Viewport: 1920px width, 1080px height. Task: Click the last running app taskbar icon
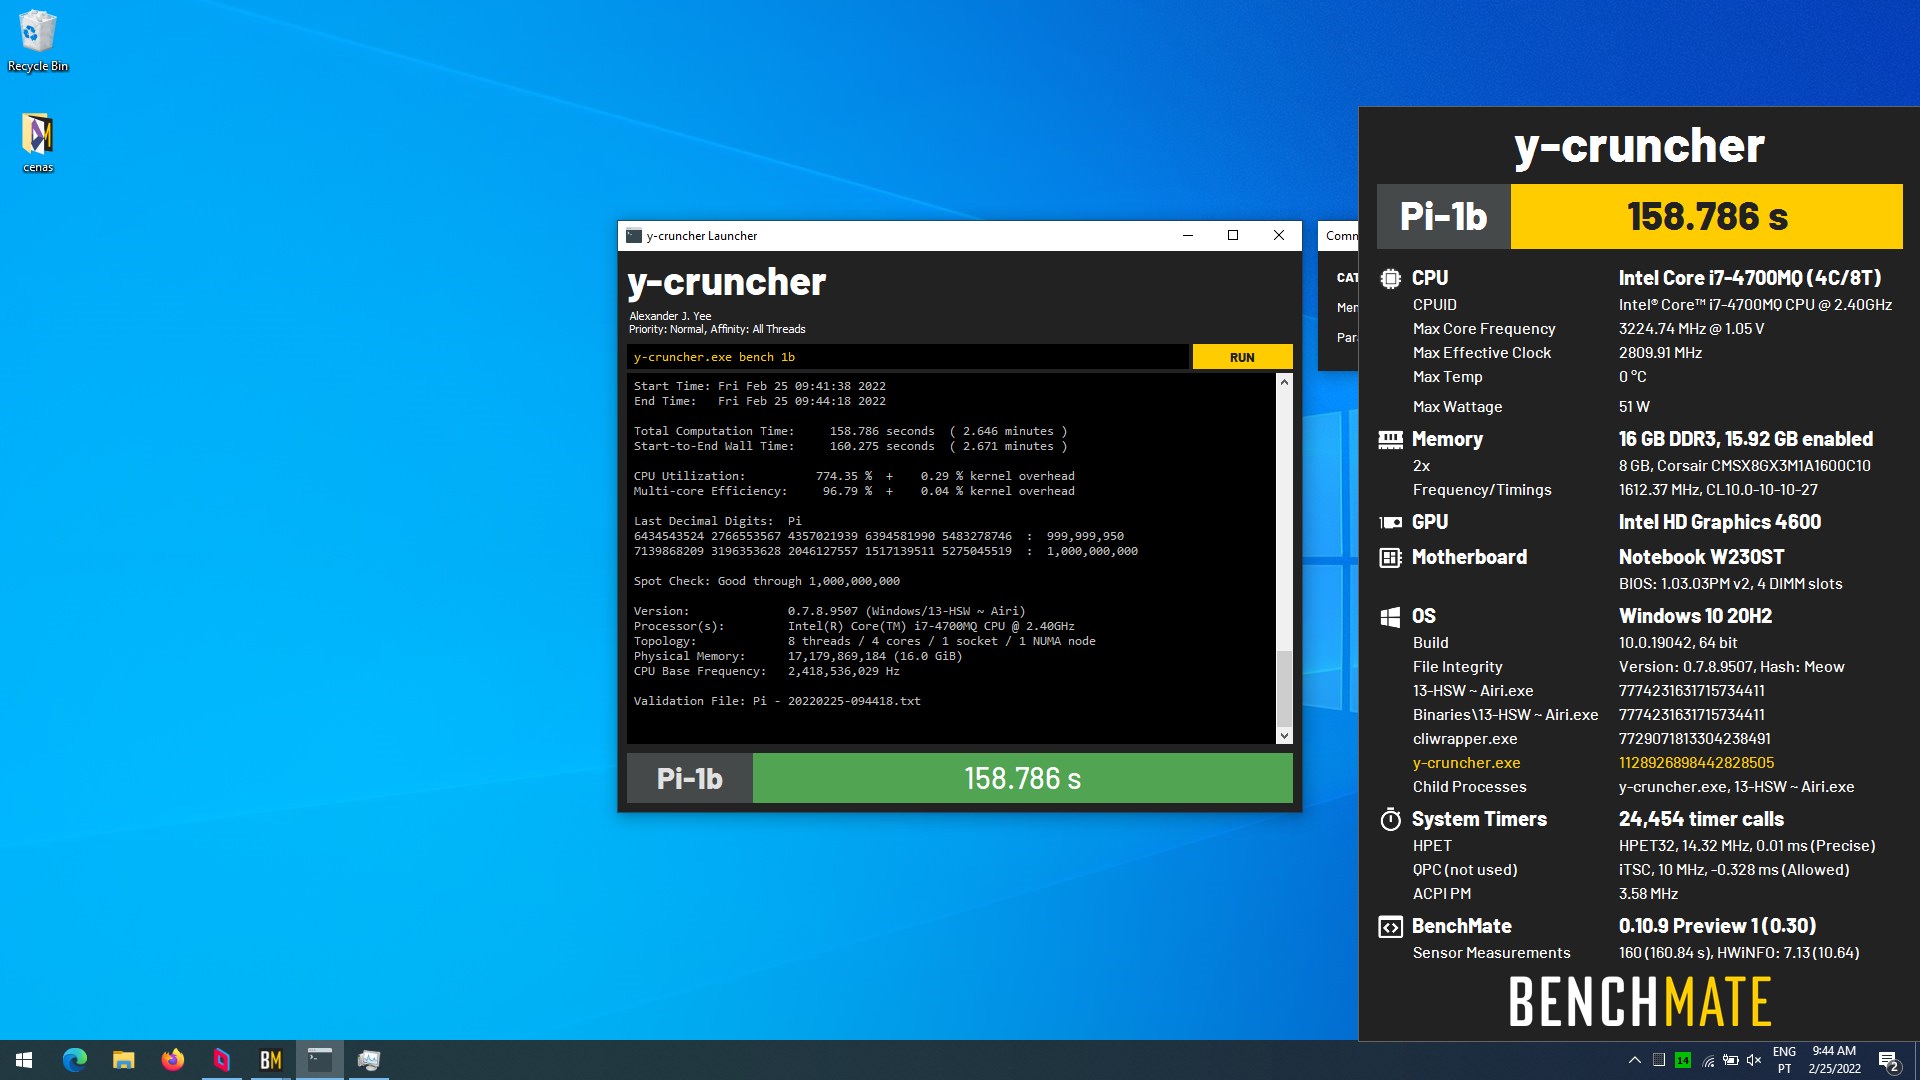(368, 1060)
